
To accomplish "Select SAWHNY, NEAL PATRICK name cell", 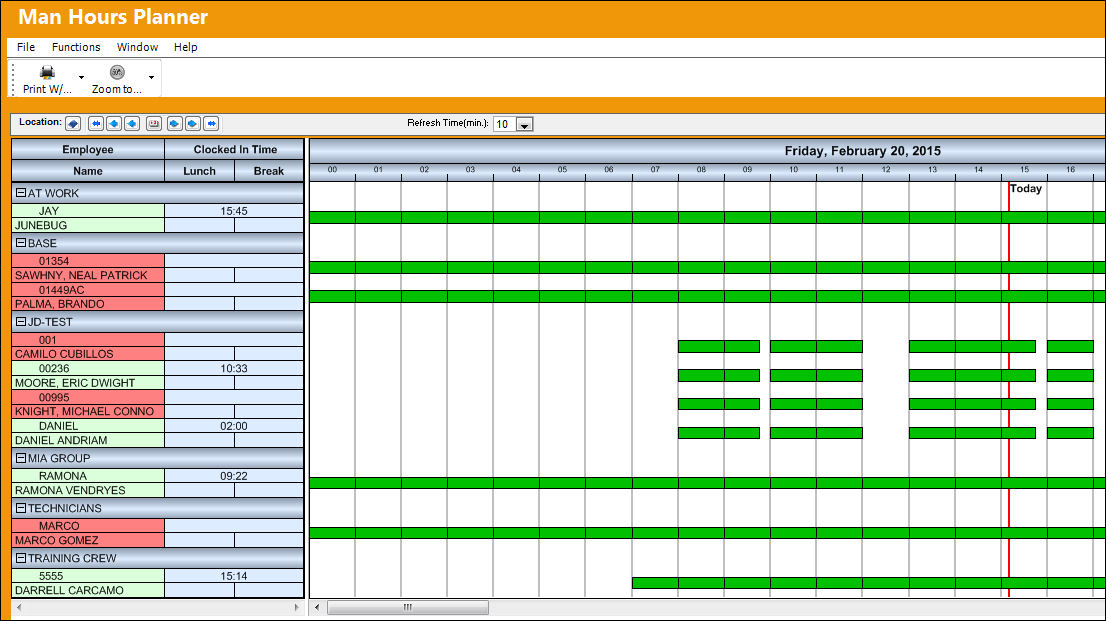I will coord(88,275).
